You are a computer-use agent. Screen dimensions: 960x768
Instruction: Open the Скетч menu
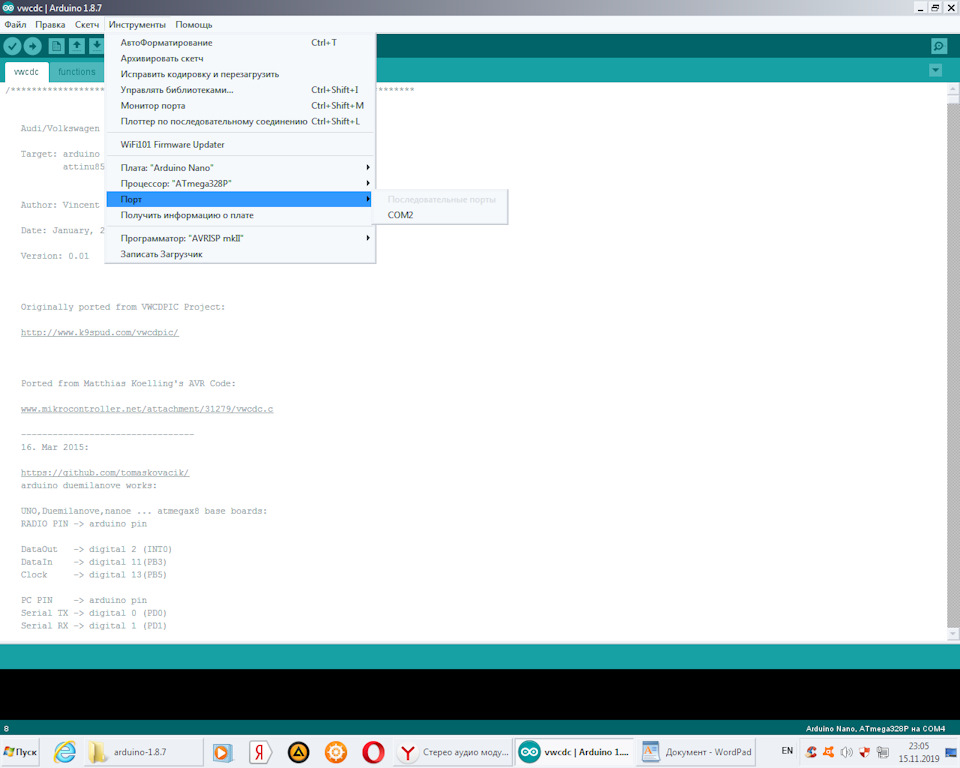click(87, 24)
